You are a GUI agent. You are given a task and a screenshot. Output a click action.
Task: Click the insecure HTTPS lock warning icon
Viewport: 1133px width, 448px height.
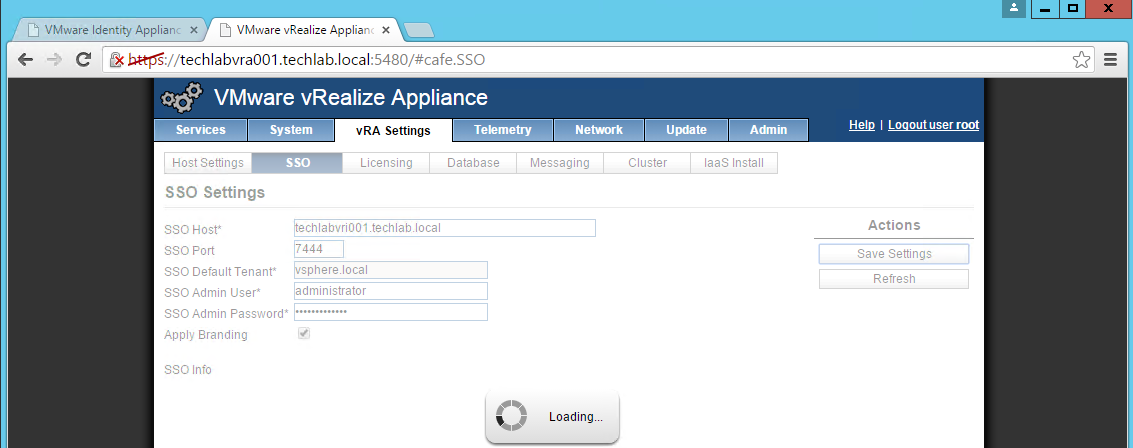point(117,60)
